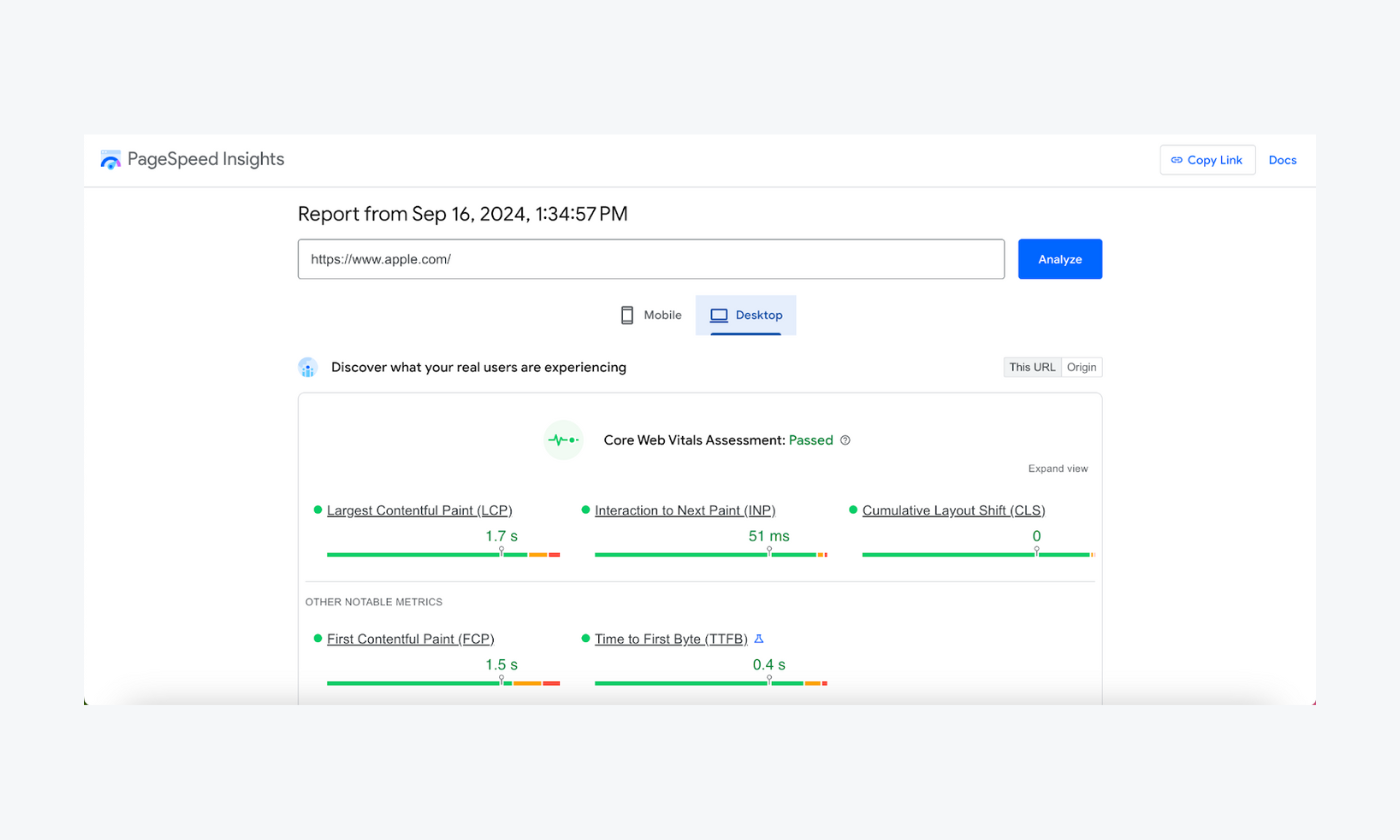
Task: Open the Docs link
Action: 1282,159
